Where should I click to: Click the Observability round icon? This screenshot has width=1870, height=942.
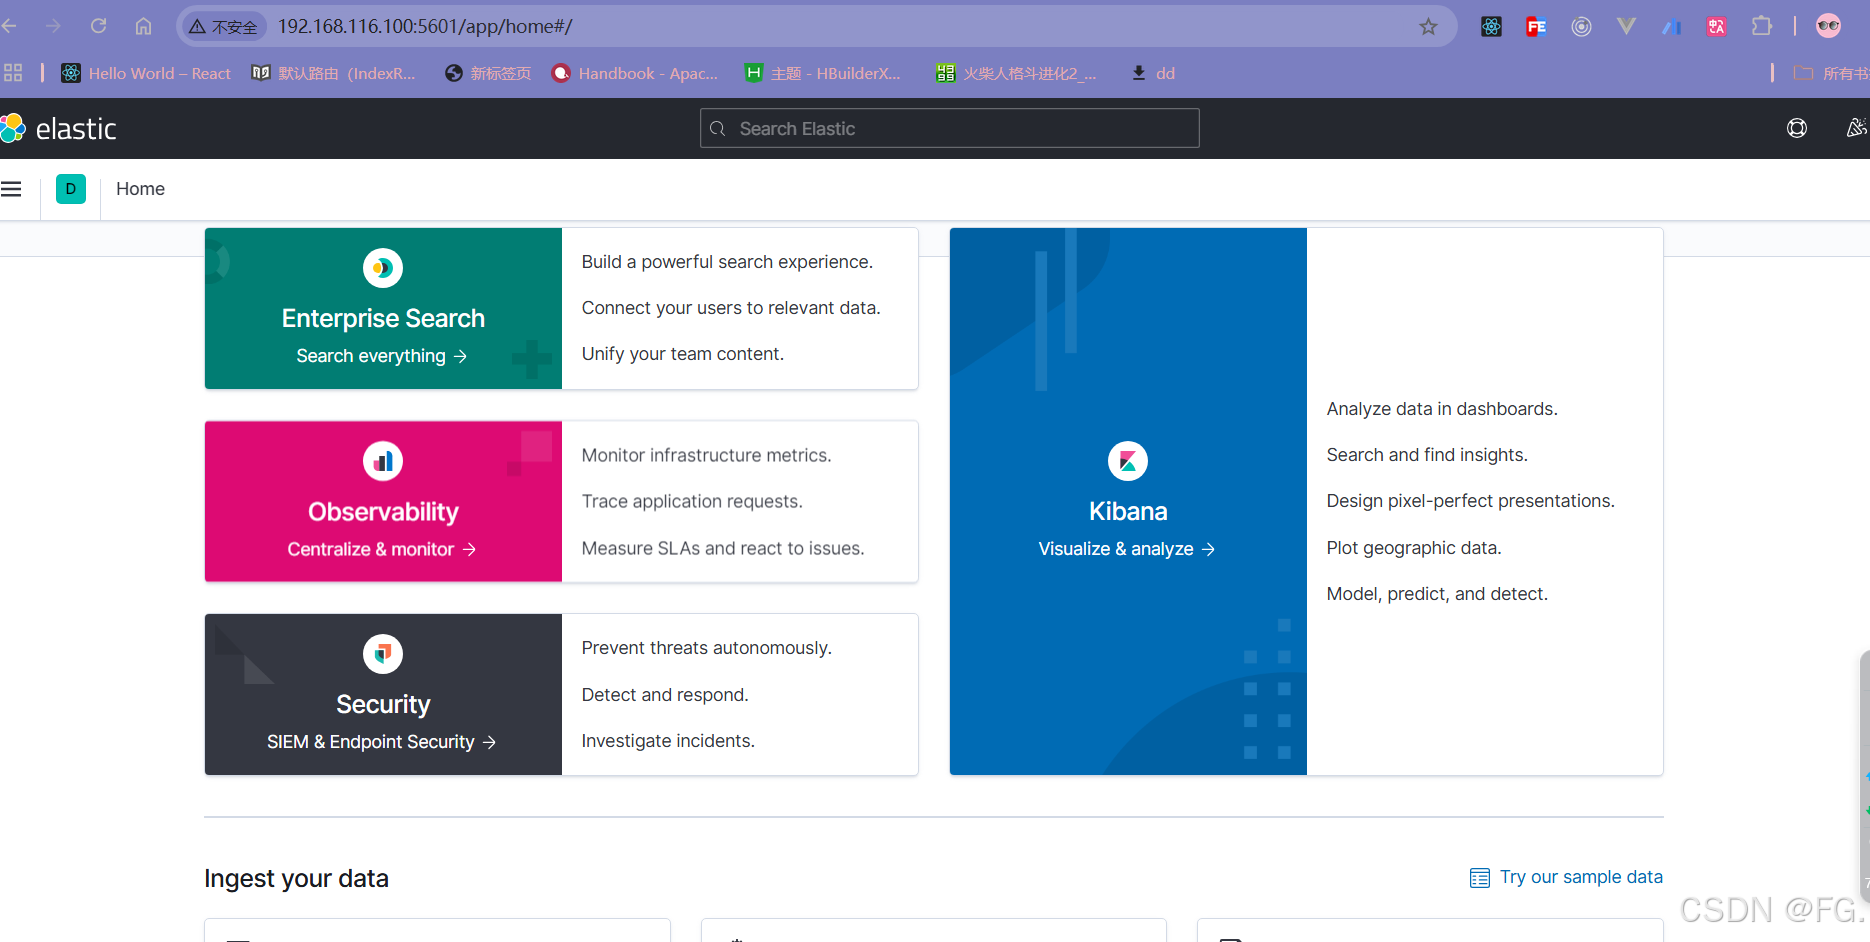[x=383, y=461]
